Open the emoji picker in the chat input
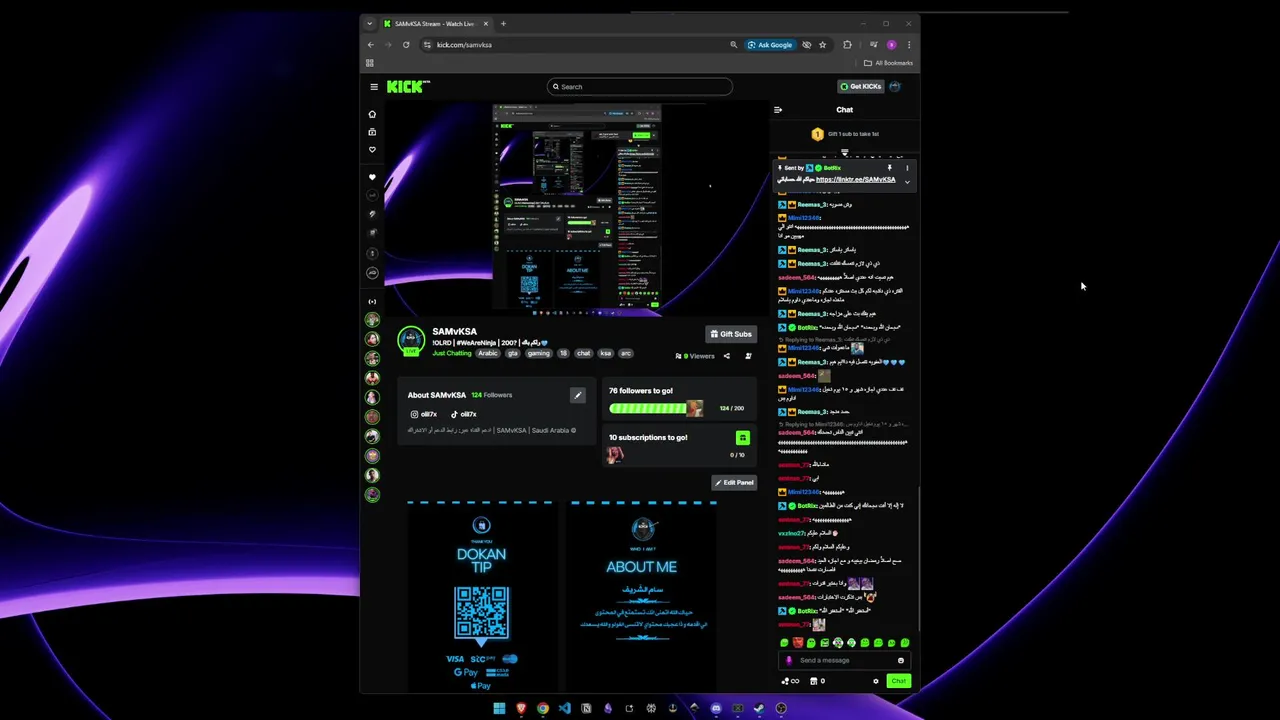The width and height of the screenshot is (1280, 720). (x=901, y=660)
